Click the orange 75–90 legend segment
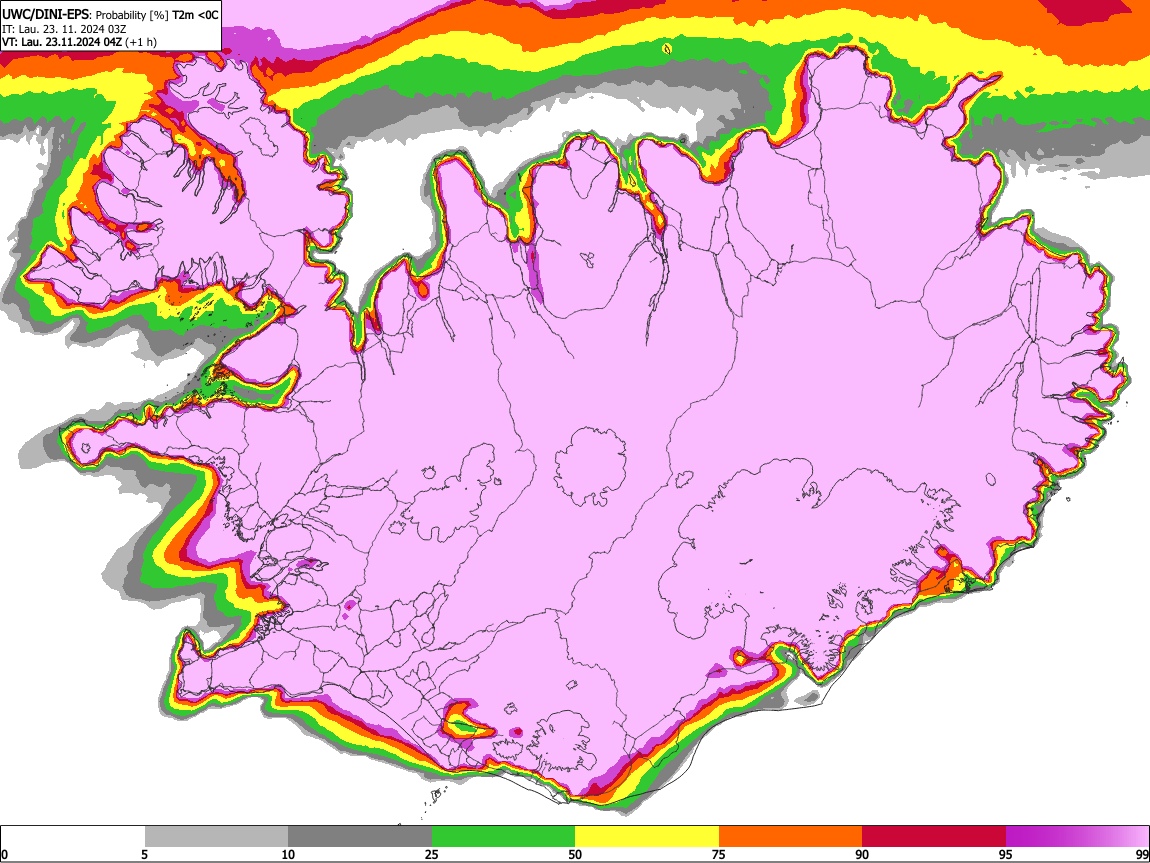1150x863 pixels. (790, 837)
